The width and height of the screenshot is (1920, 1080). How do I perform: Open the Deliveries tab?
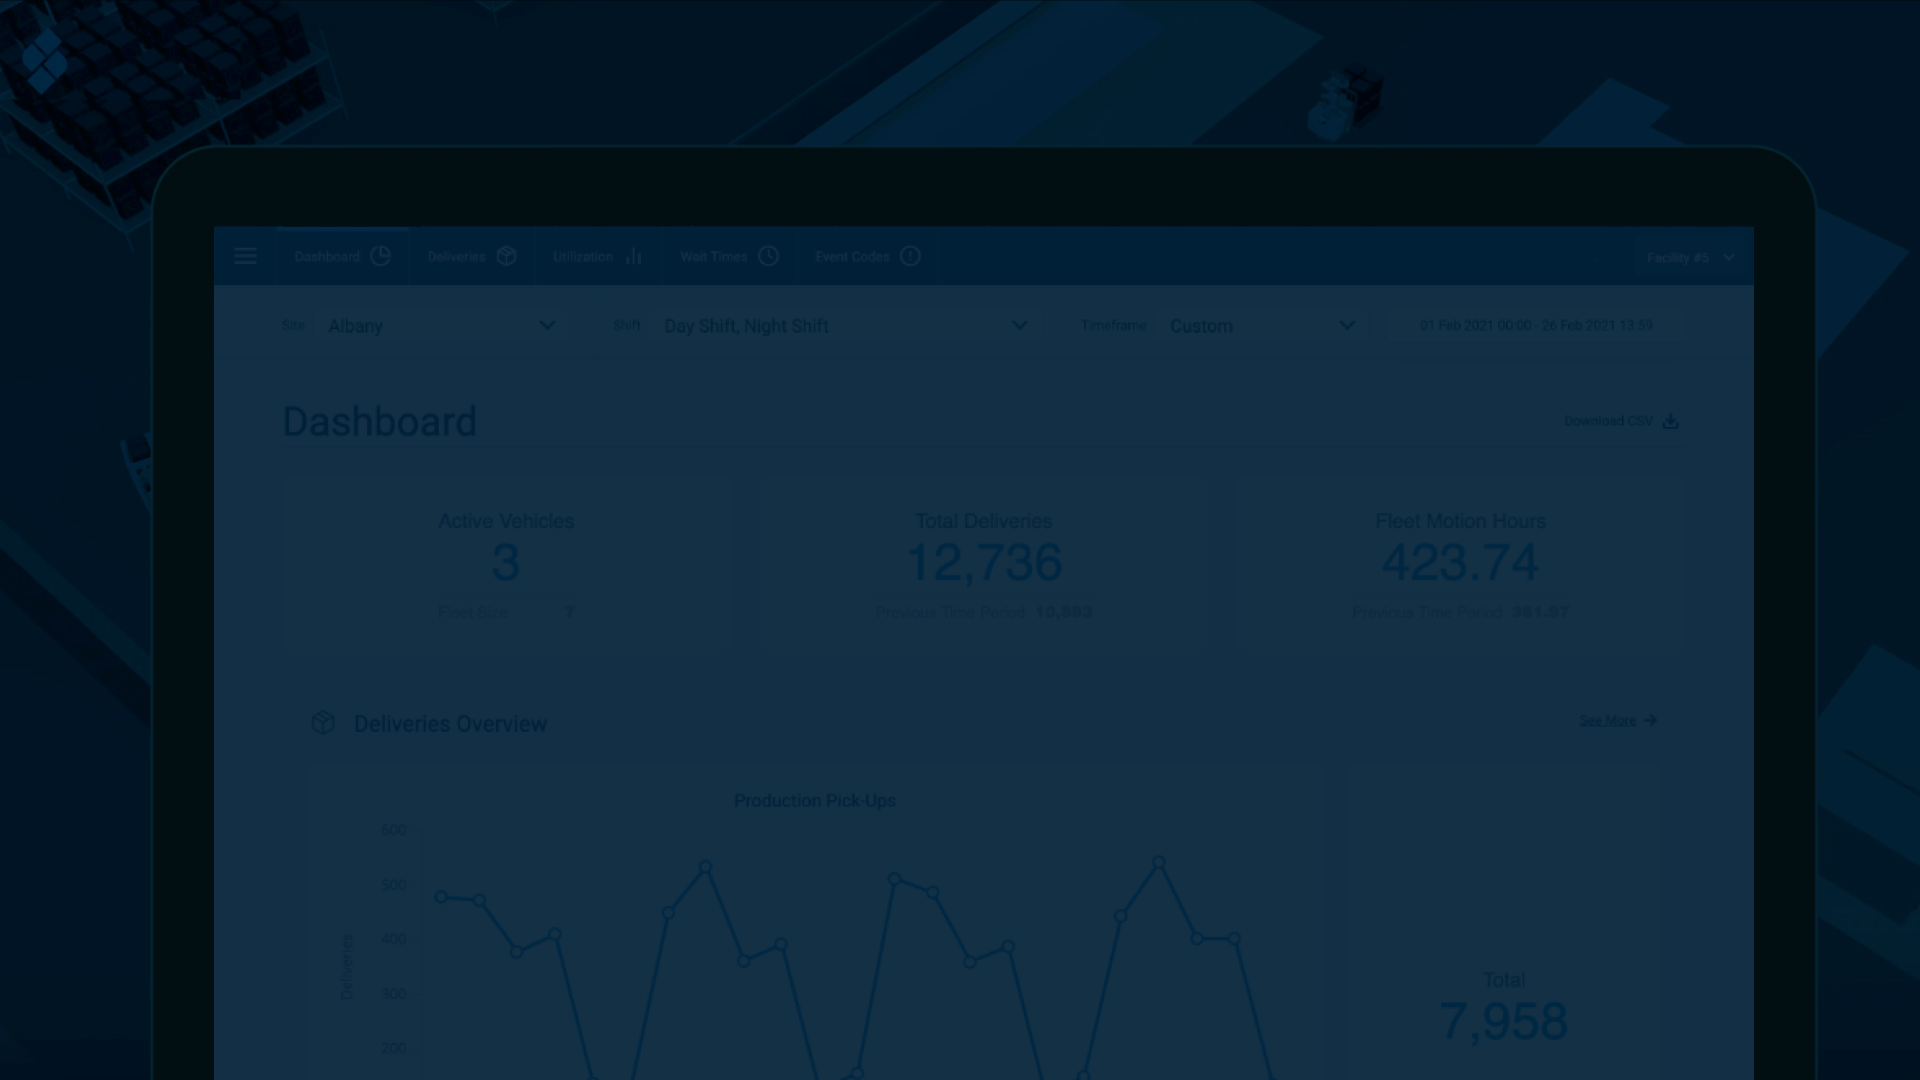pyautogui.click(x=471, y=256)
